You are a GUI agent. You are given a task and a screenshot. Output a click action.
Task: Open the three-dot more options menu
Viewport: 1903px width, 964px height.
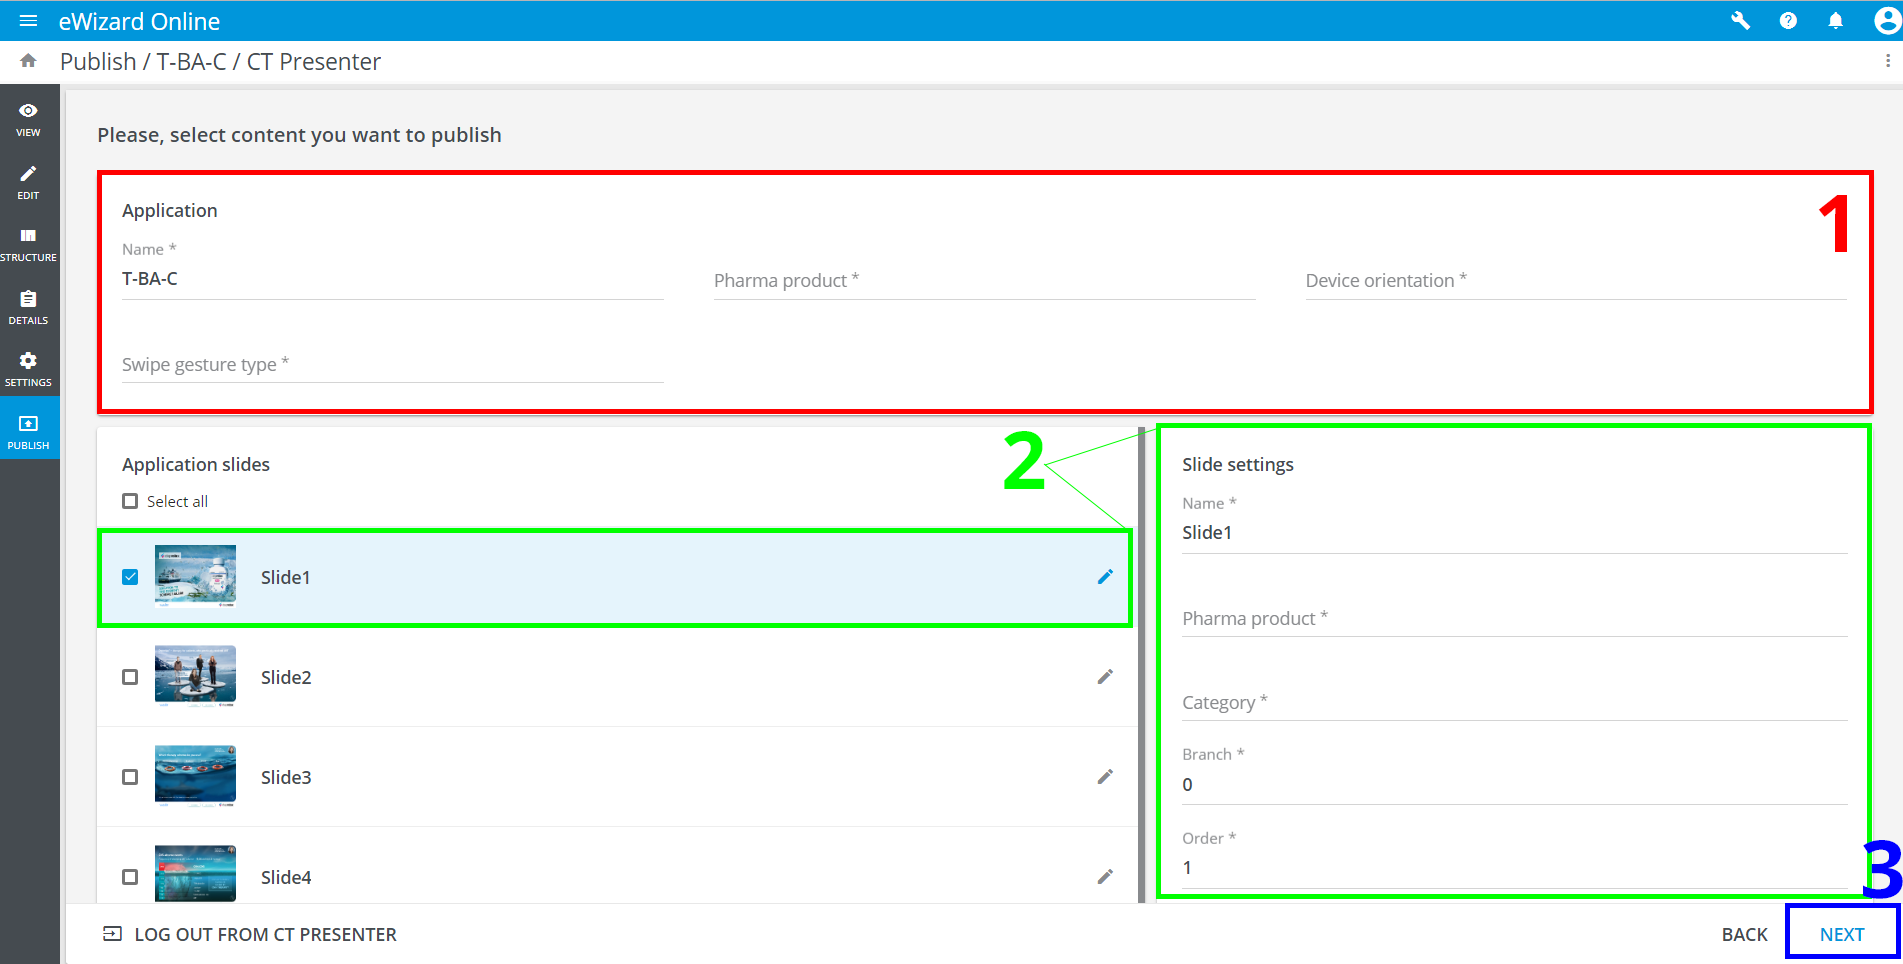pos(1887,61)
